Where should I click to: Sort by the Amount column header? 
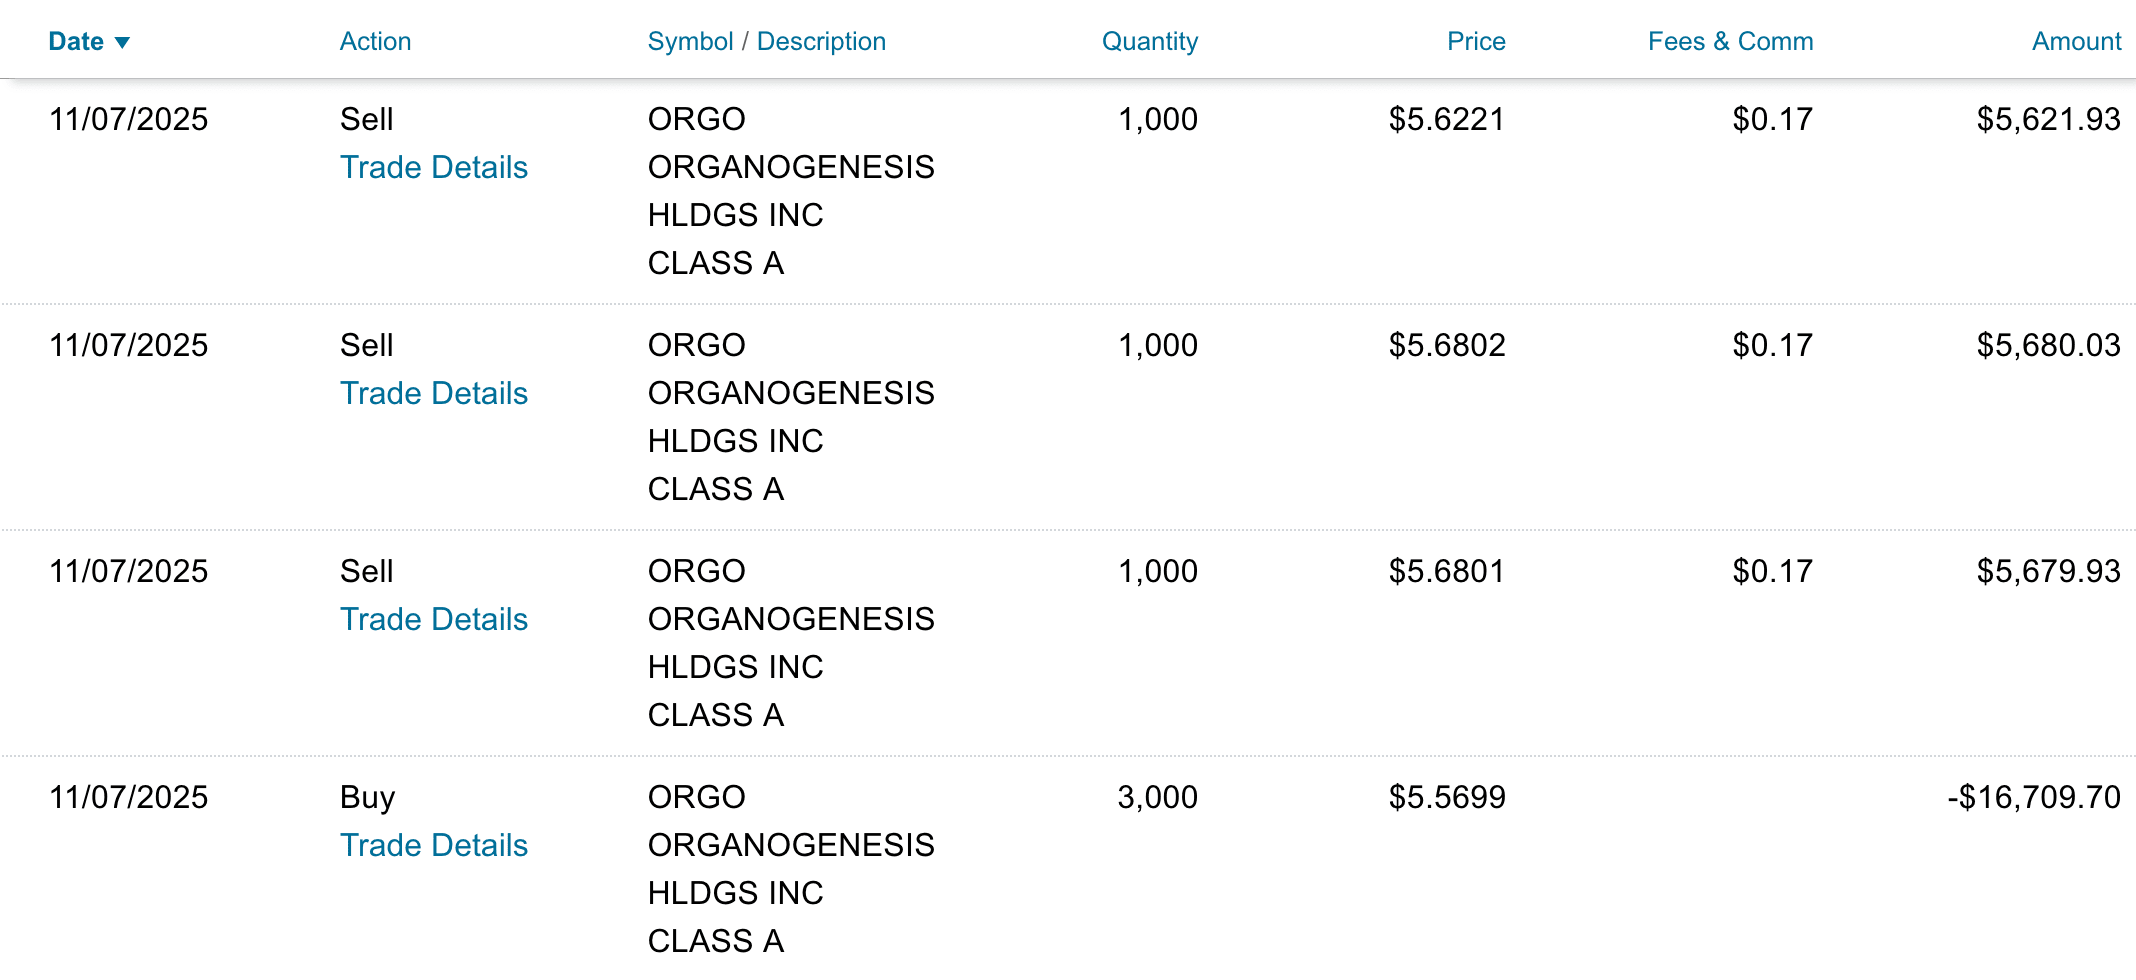[2076, 42]
